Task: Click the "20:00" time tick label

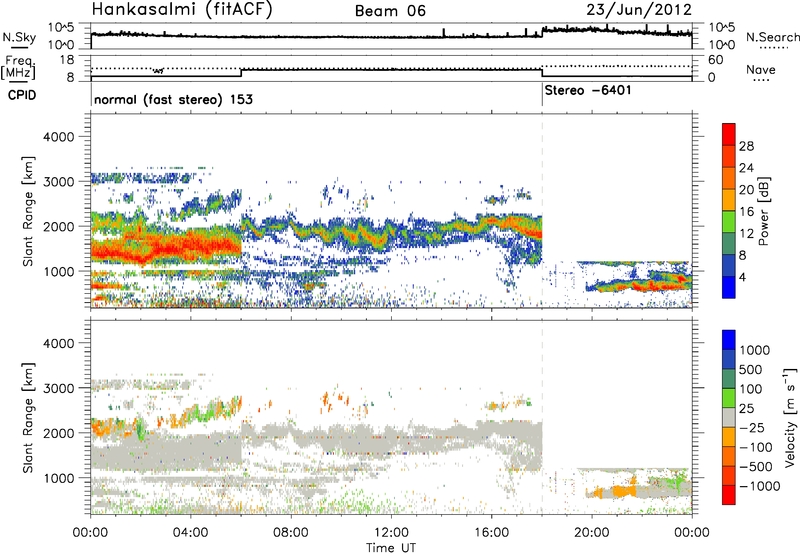Action: click(592, 533)
